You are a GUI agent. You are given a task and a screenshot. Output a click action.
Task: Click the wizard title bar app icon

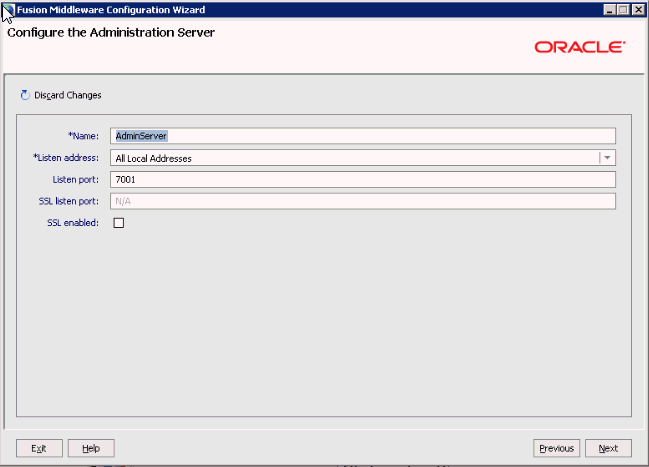tap(8, 10)
